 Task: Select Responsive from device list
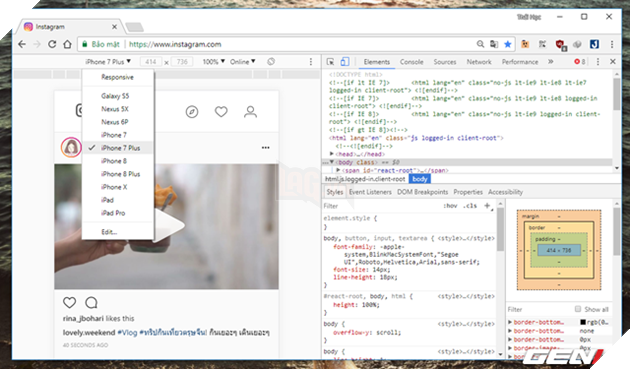click(x=117, y=77)
